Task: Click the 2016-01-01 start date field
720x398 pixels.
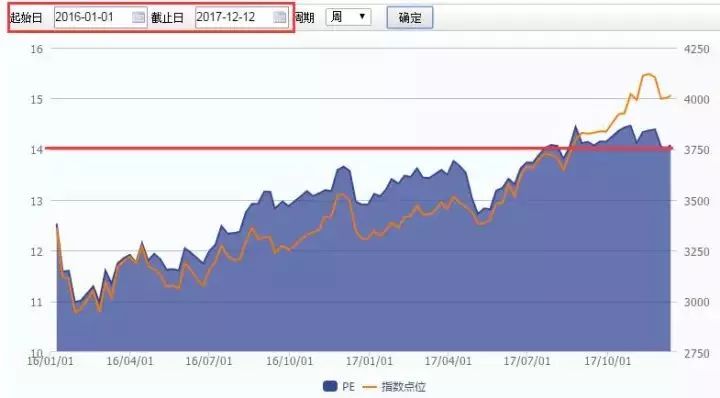Action: click(101, 17)
